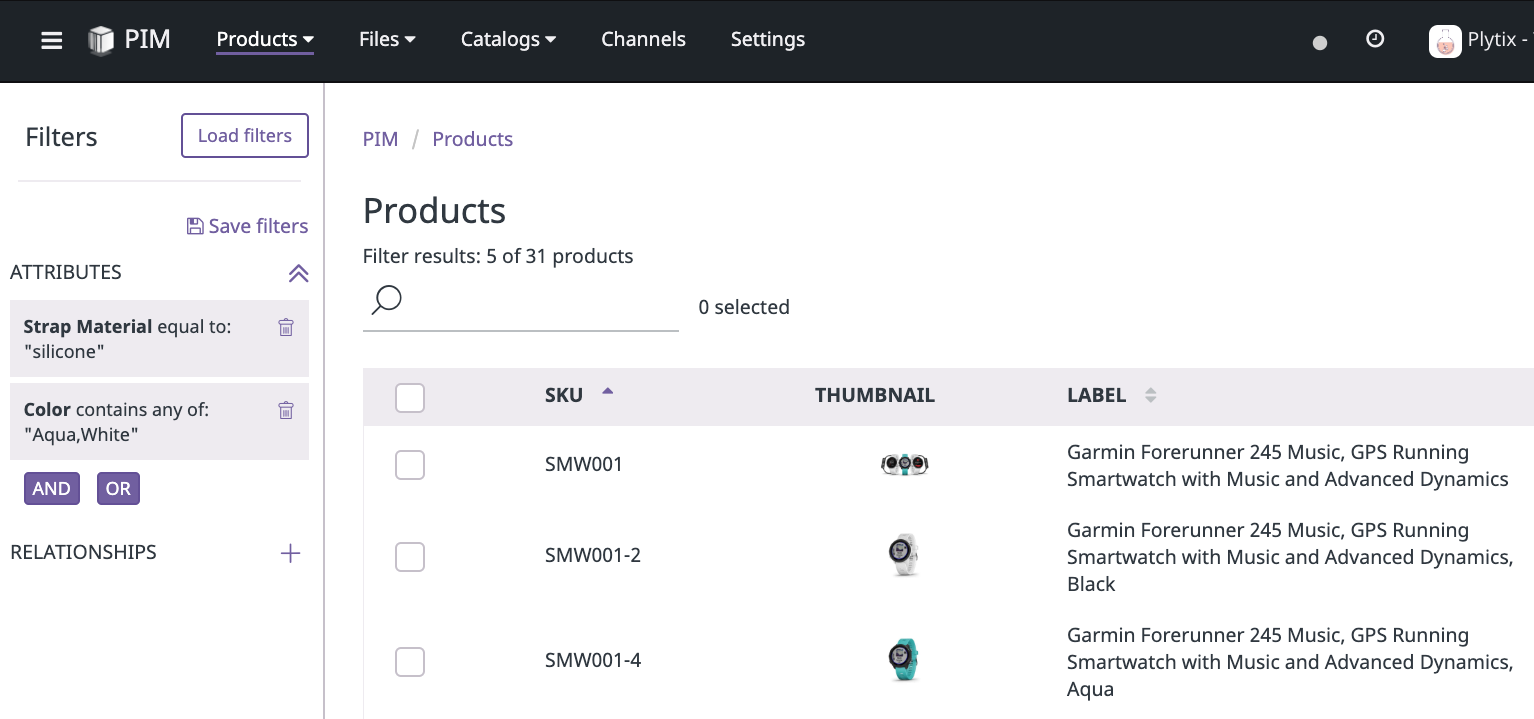1534x719 pixels.
Task: Open the SMW001-2 white watch thumbnail
Action: coord(904,555)
